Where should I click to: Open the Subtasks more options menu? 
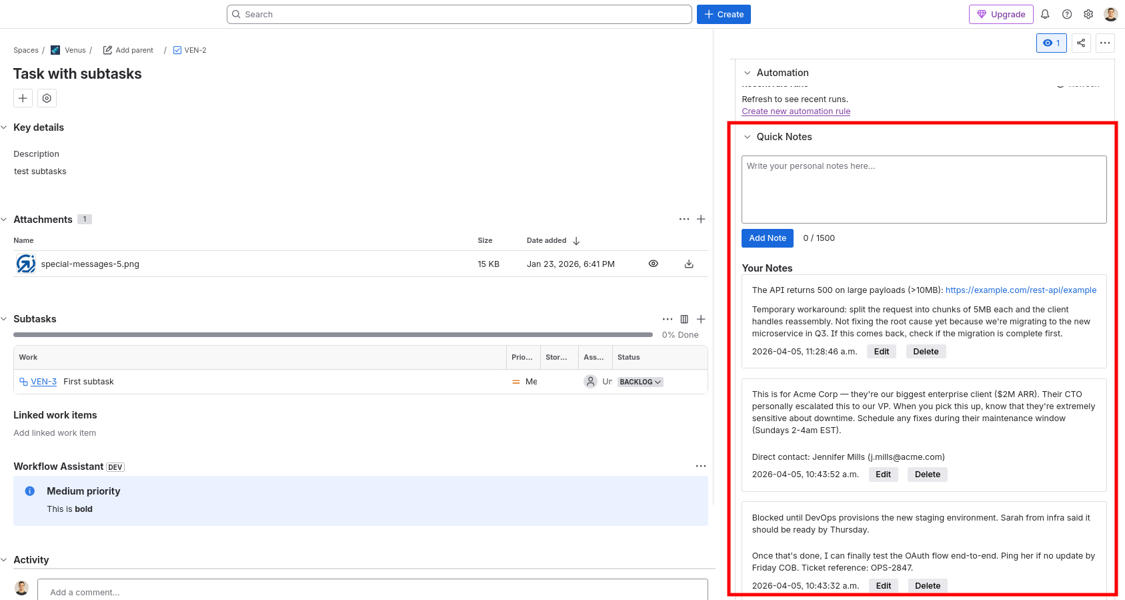(x=667, y=319)
